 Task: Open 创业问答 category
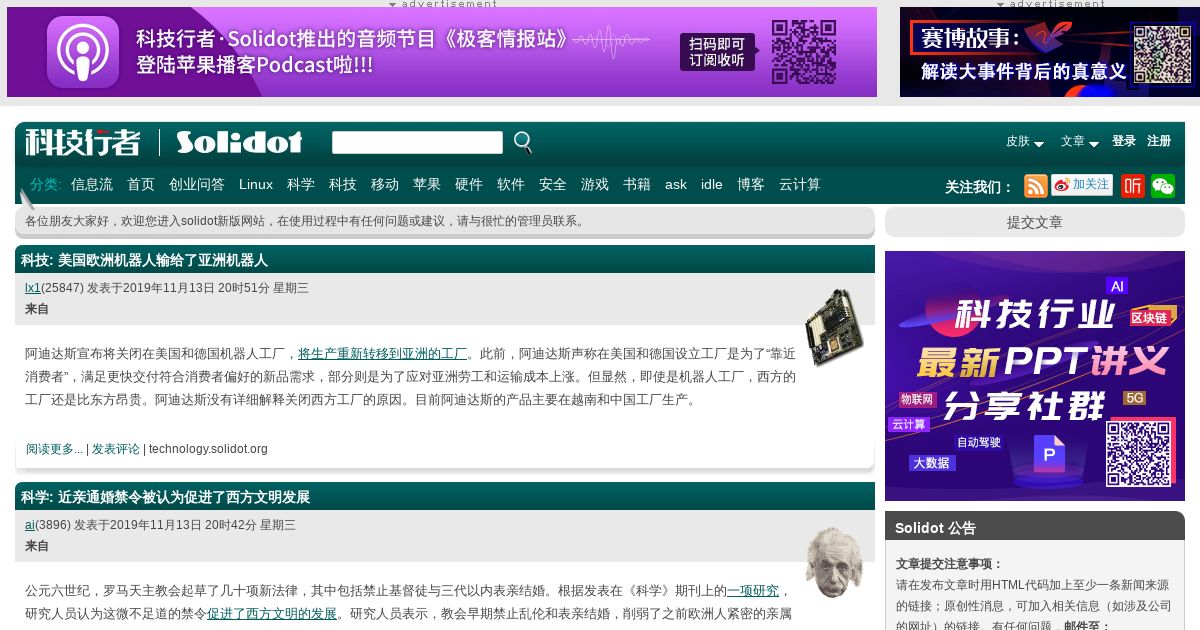click(197, 185)
